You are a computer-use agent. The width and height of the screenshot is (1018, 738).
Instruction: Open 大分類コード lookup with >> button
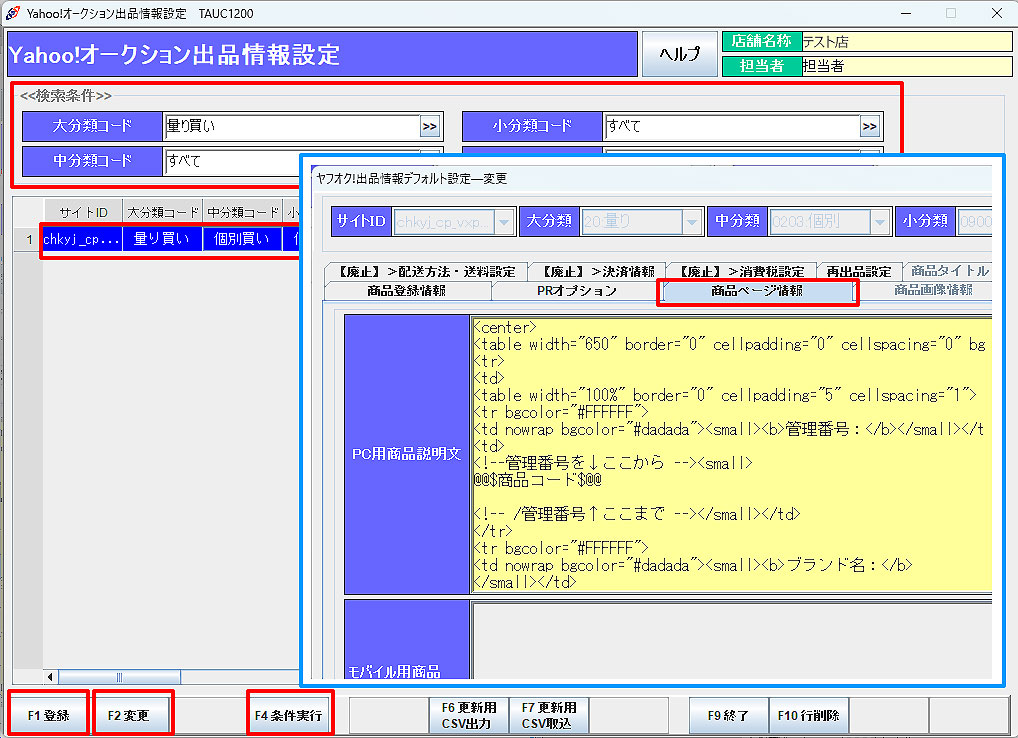click(429, 126)
